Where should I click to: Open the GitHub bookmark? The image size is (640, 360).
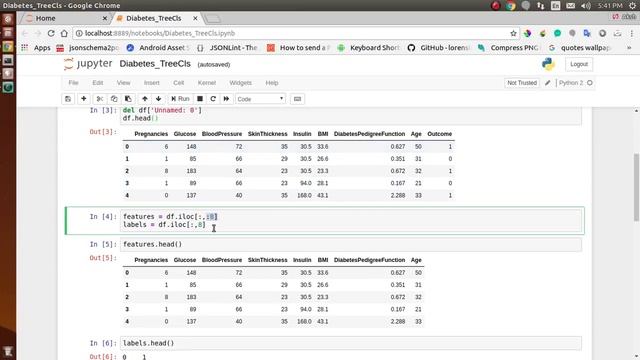pyautogui.click(x=439, y=48)
